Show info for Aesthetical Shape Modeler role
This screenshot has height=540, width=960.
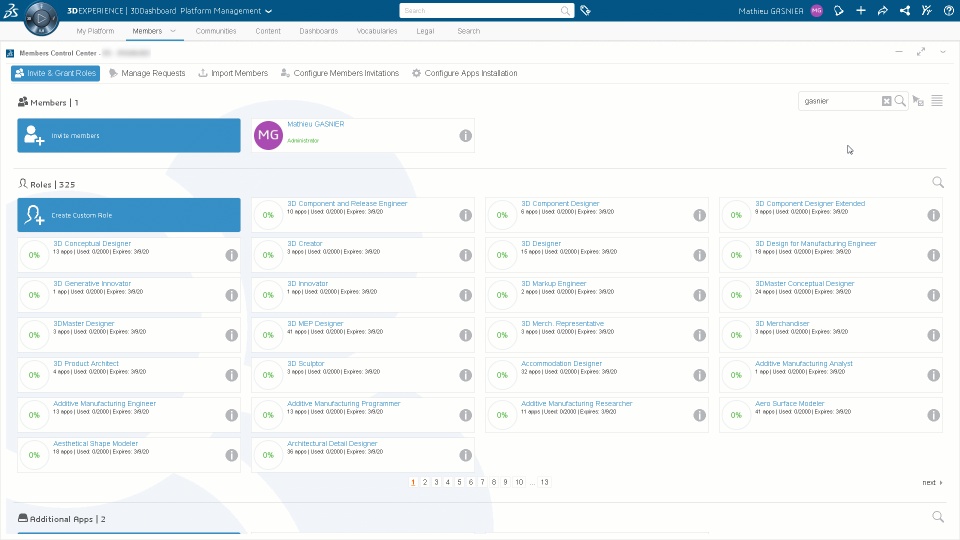pos(231,455)
